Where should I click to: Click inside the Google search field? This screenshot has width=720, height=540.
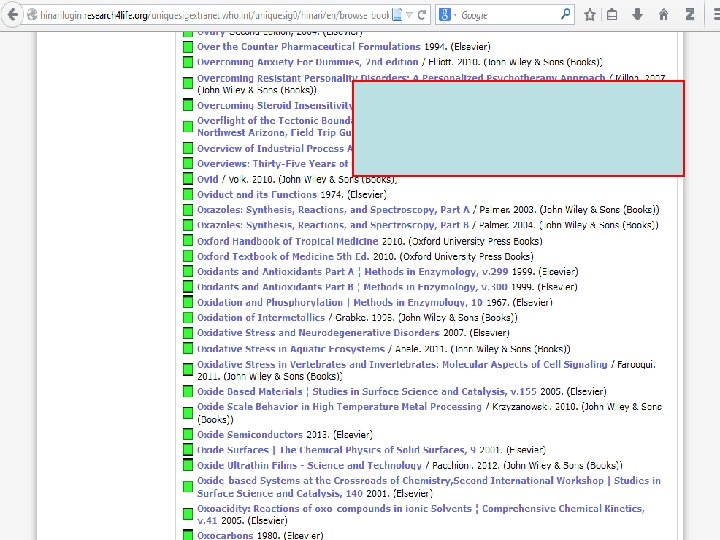tap(509, 15)
